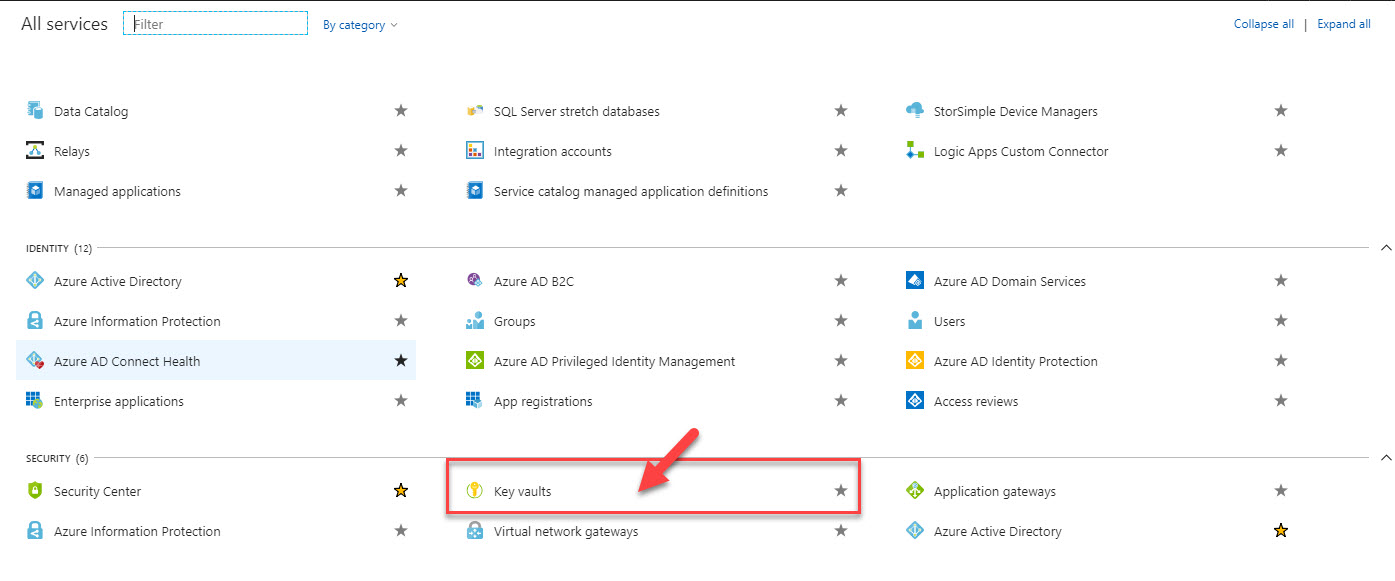Toggle the favorite star for Integration accounts
This screenshot has height=581, width=1395.
tap(841, 151)
